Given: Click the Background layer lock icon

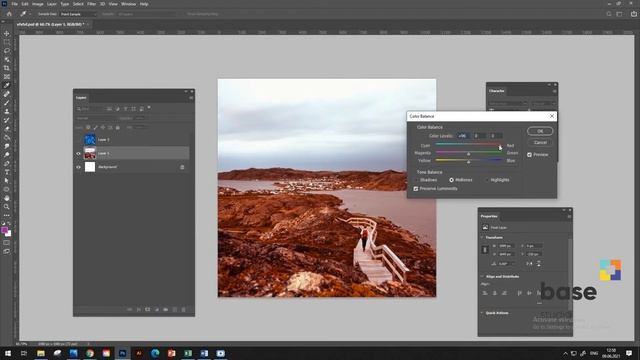Looking at the screenshot, I should click(182, 167).
